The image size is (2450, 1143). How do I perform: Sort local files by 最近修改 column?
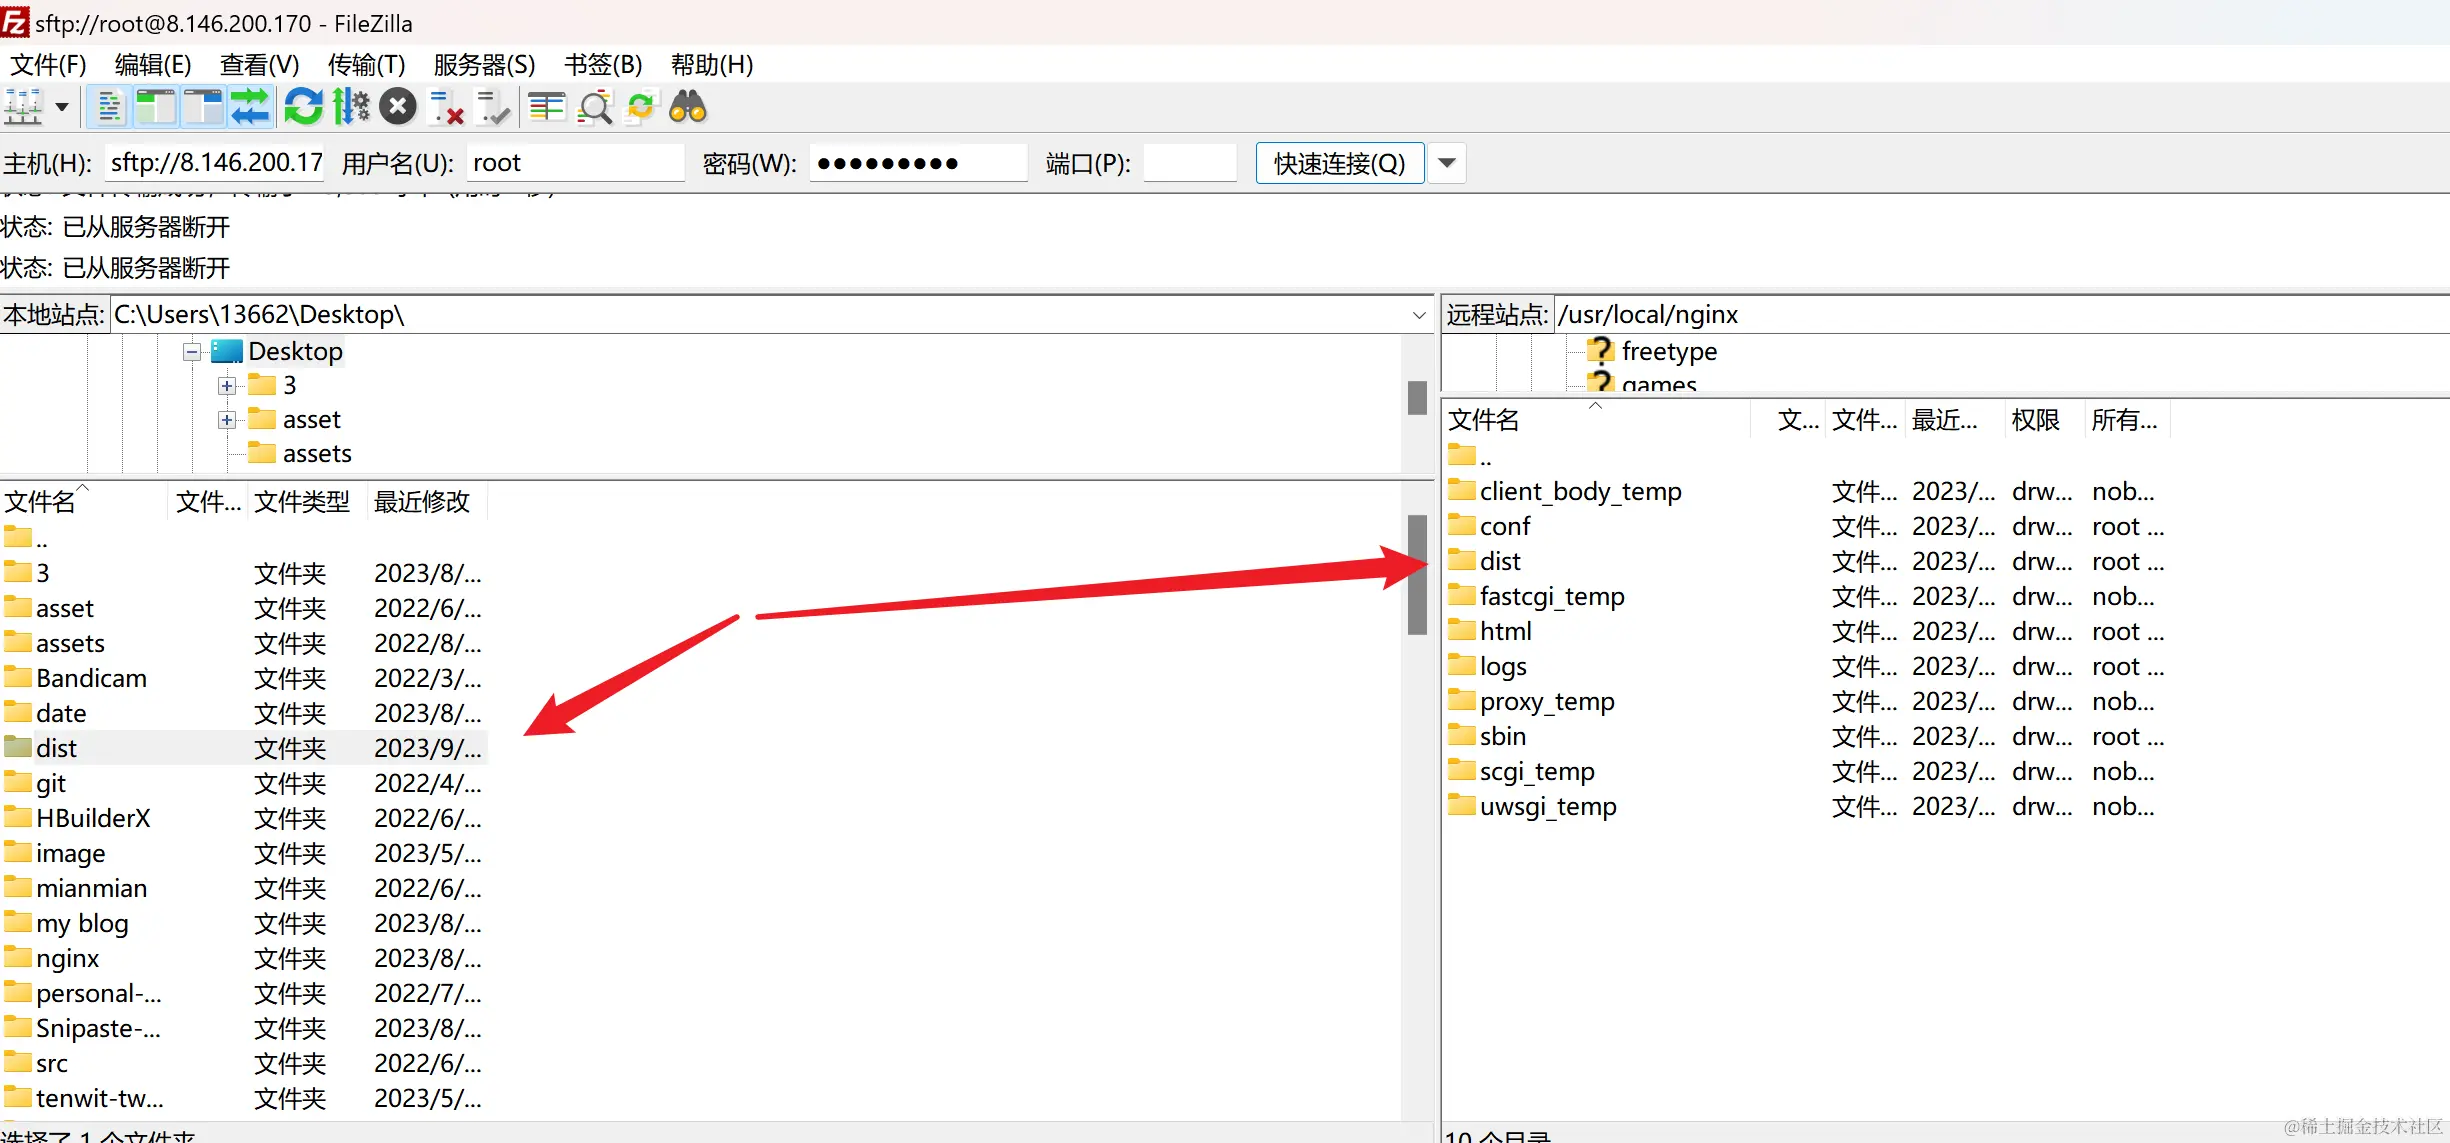click(x=422, y=501)
